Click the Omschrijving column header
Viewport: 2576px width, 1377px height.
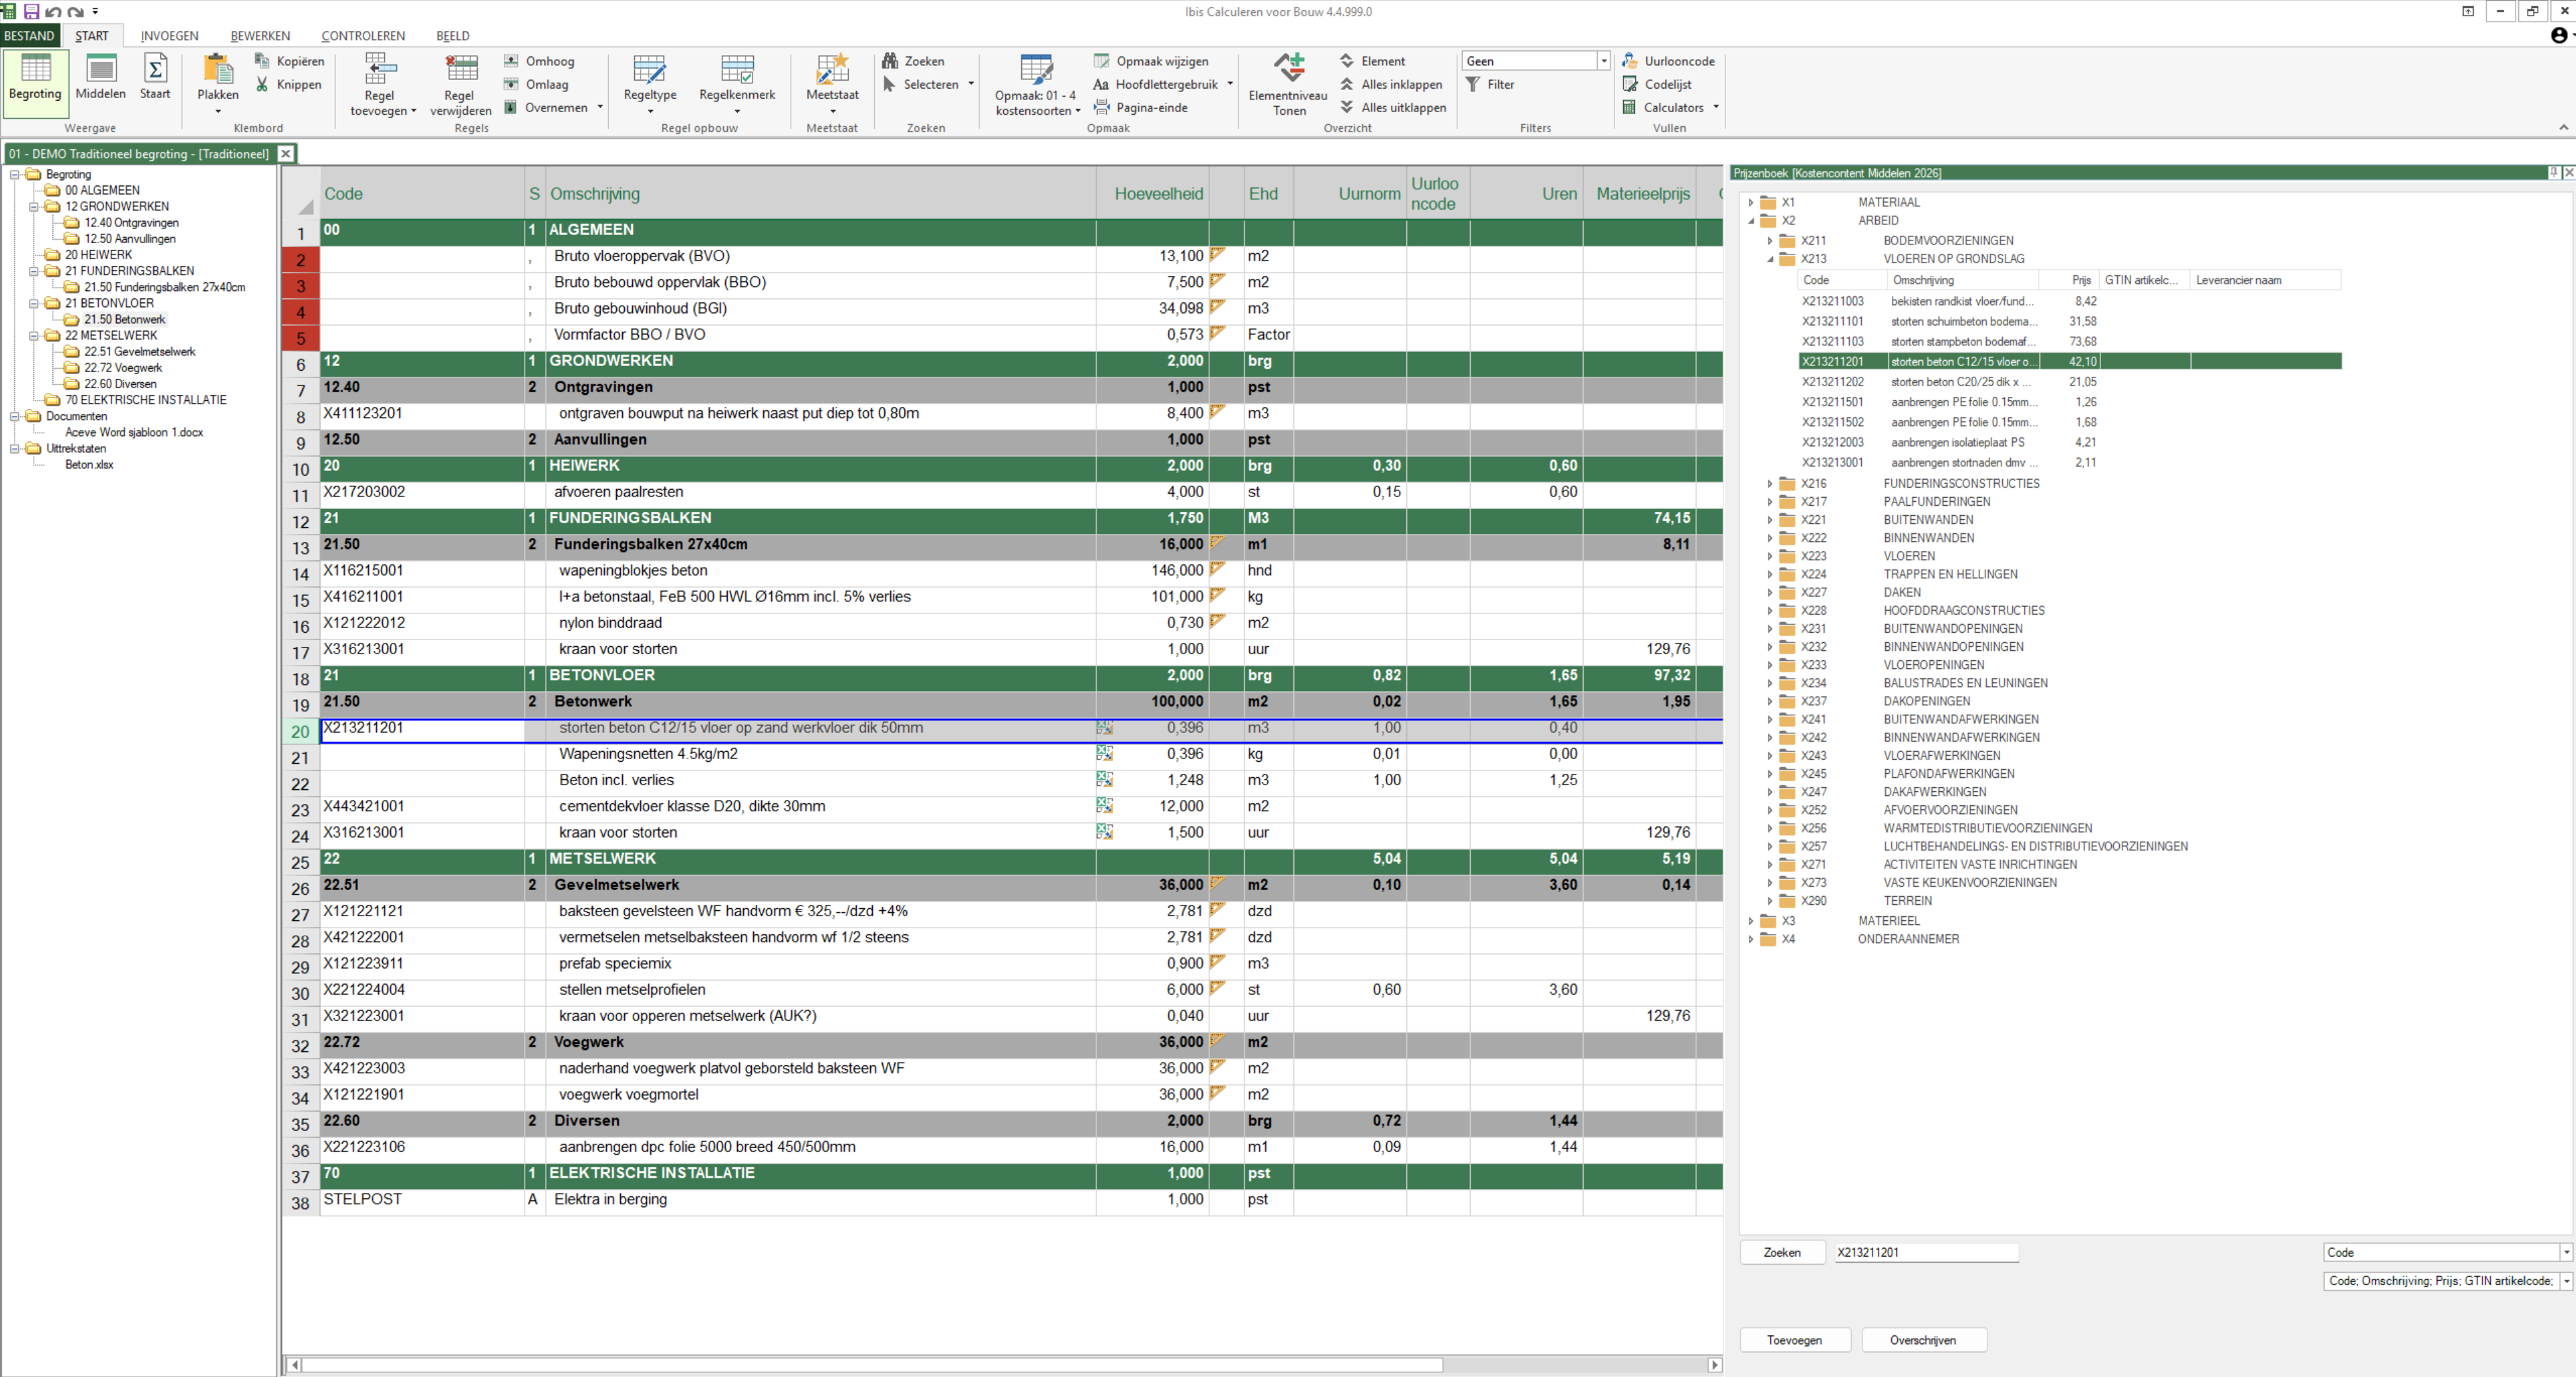[x=821, y=193]
